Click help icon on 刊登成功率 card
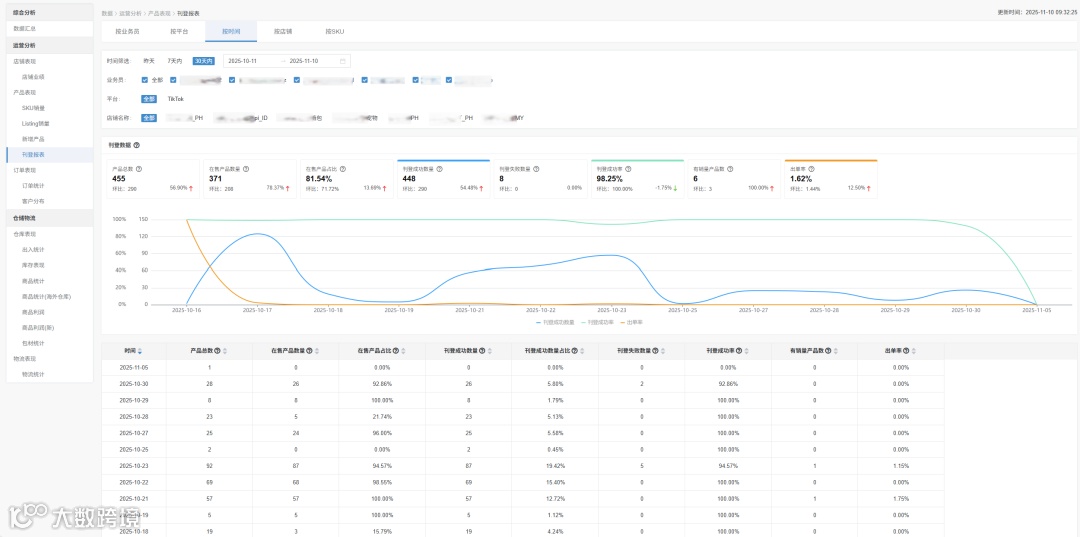 628,169
